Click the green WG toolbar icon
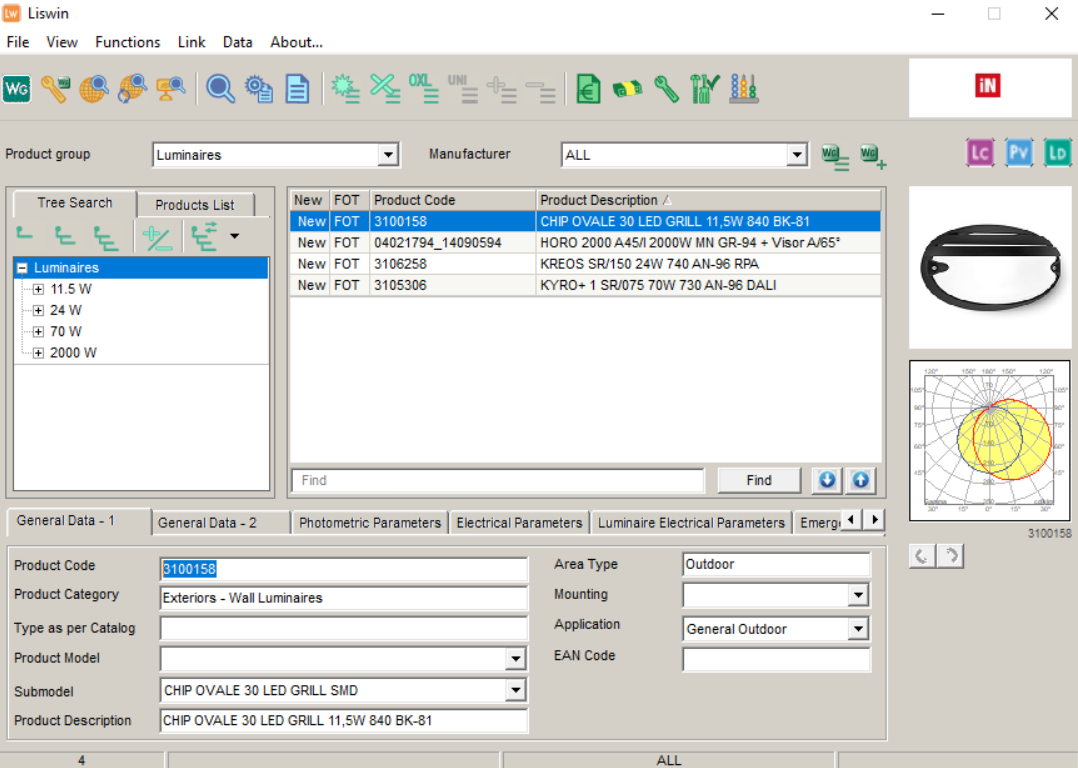The width and height of the screenshot is (1078, 768). pyautogui.click(x=16, y=89)
